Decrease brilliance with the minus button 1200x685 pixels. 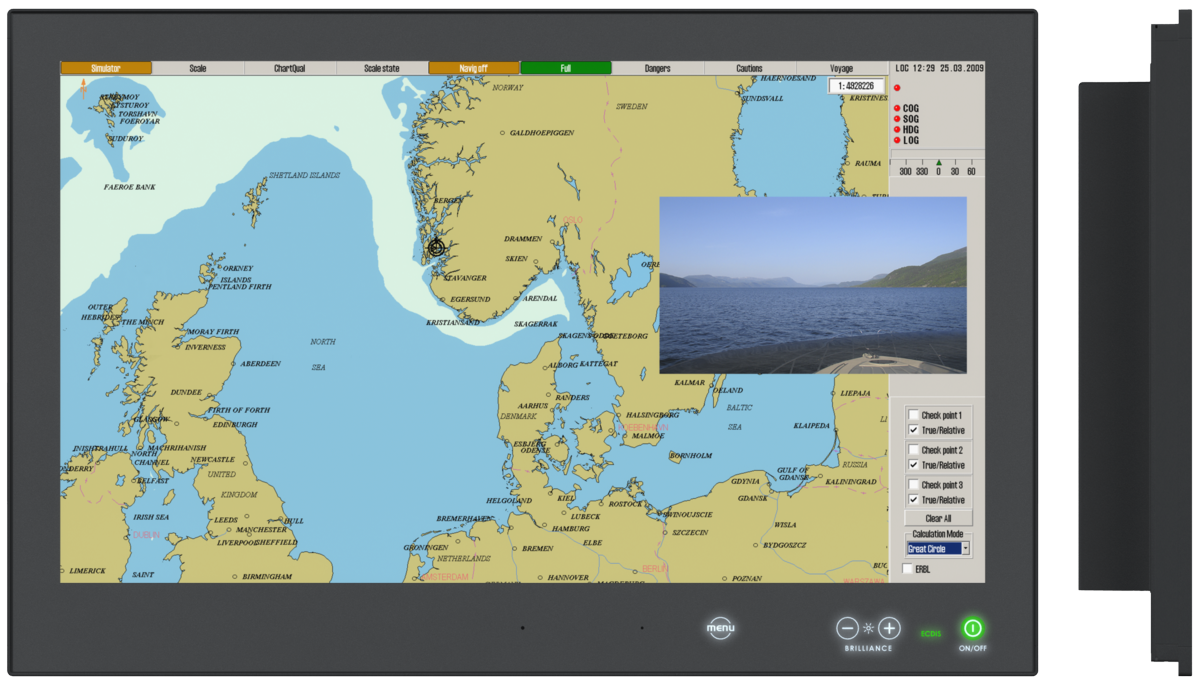847,629
